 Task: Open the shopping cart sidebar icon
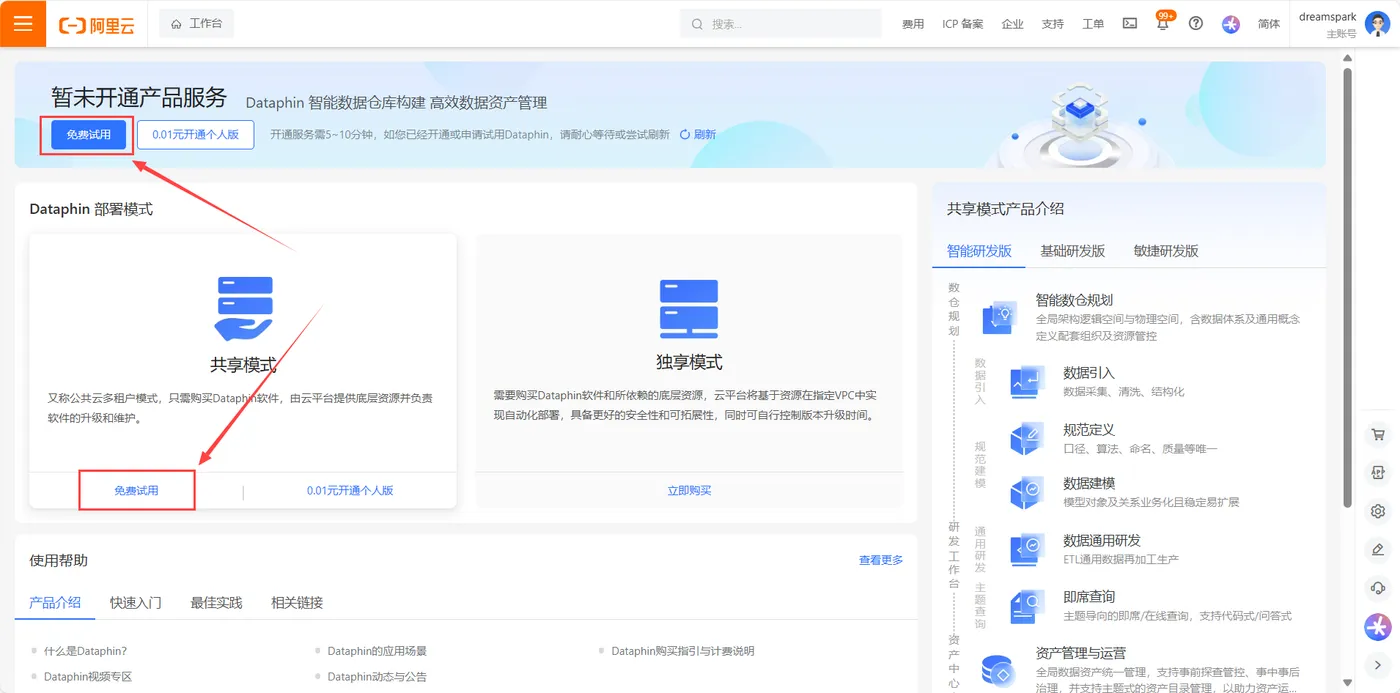[1378, 435]
